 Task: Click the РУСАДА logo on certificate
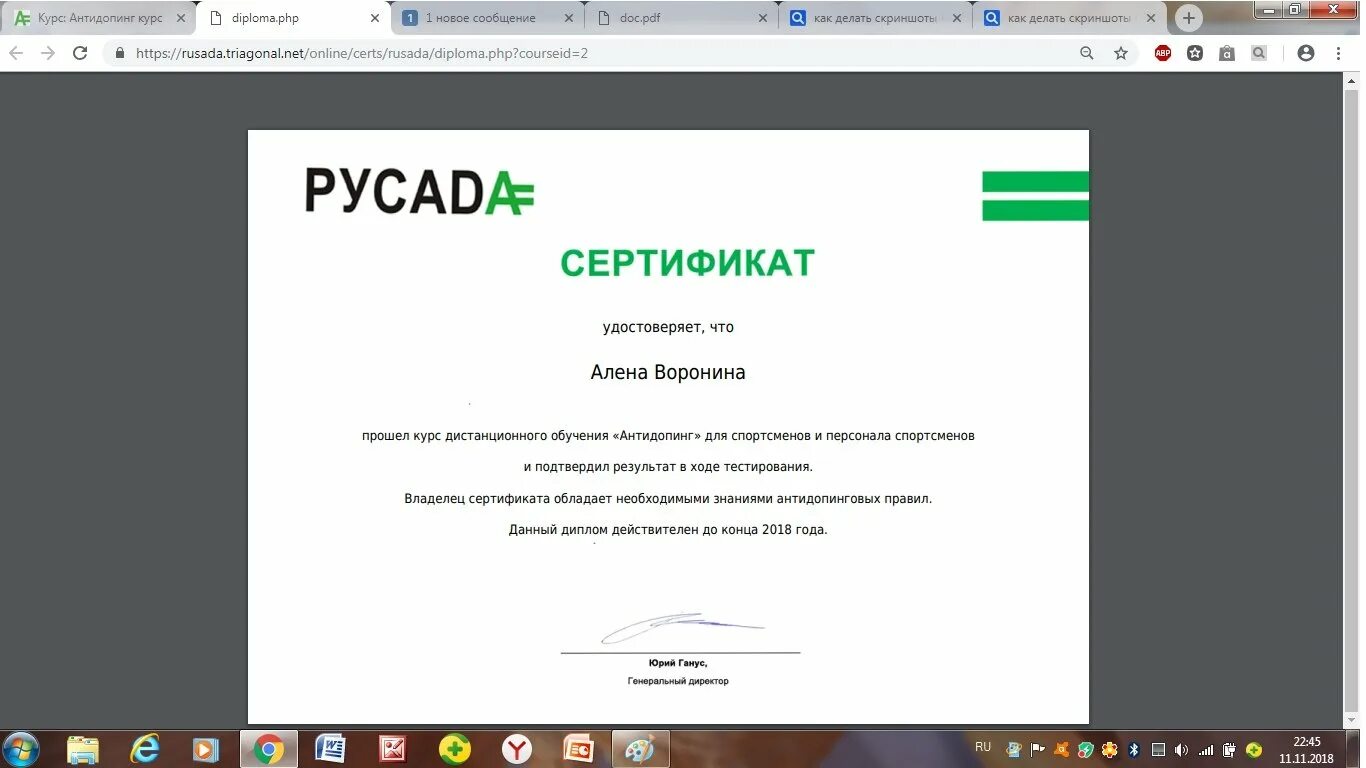(419, 191)
